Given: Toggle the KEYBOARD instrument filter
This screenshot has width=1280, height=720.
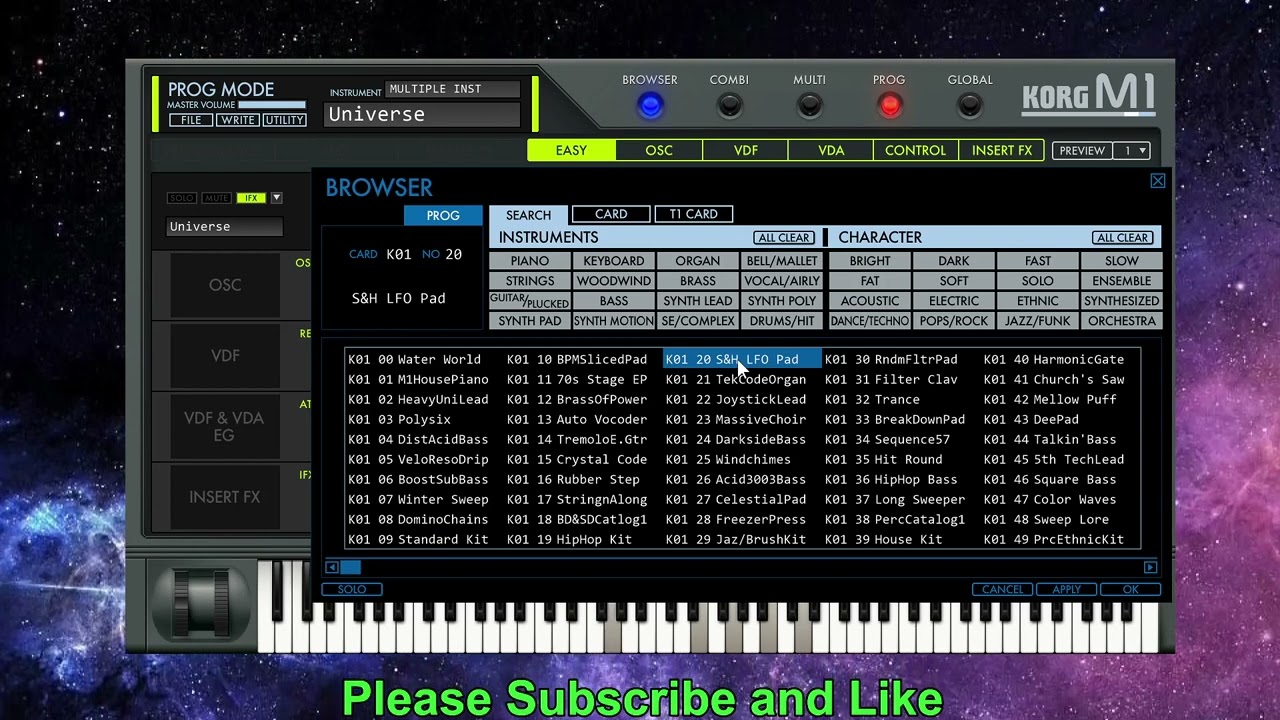Looking at the screenshot, I should (x=613, y=261).
